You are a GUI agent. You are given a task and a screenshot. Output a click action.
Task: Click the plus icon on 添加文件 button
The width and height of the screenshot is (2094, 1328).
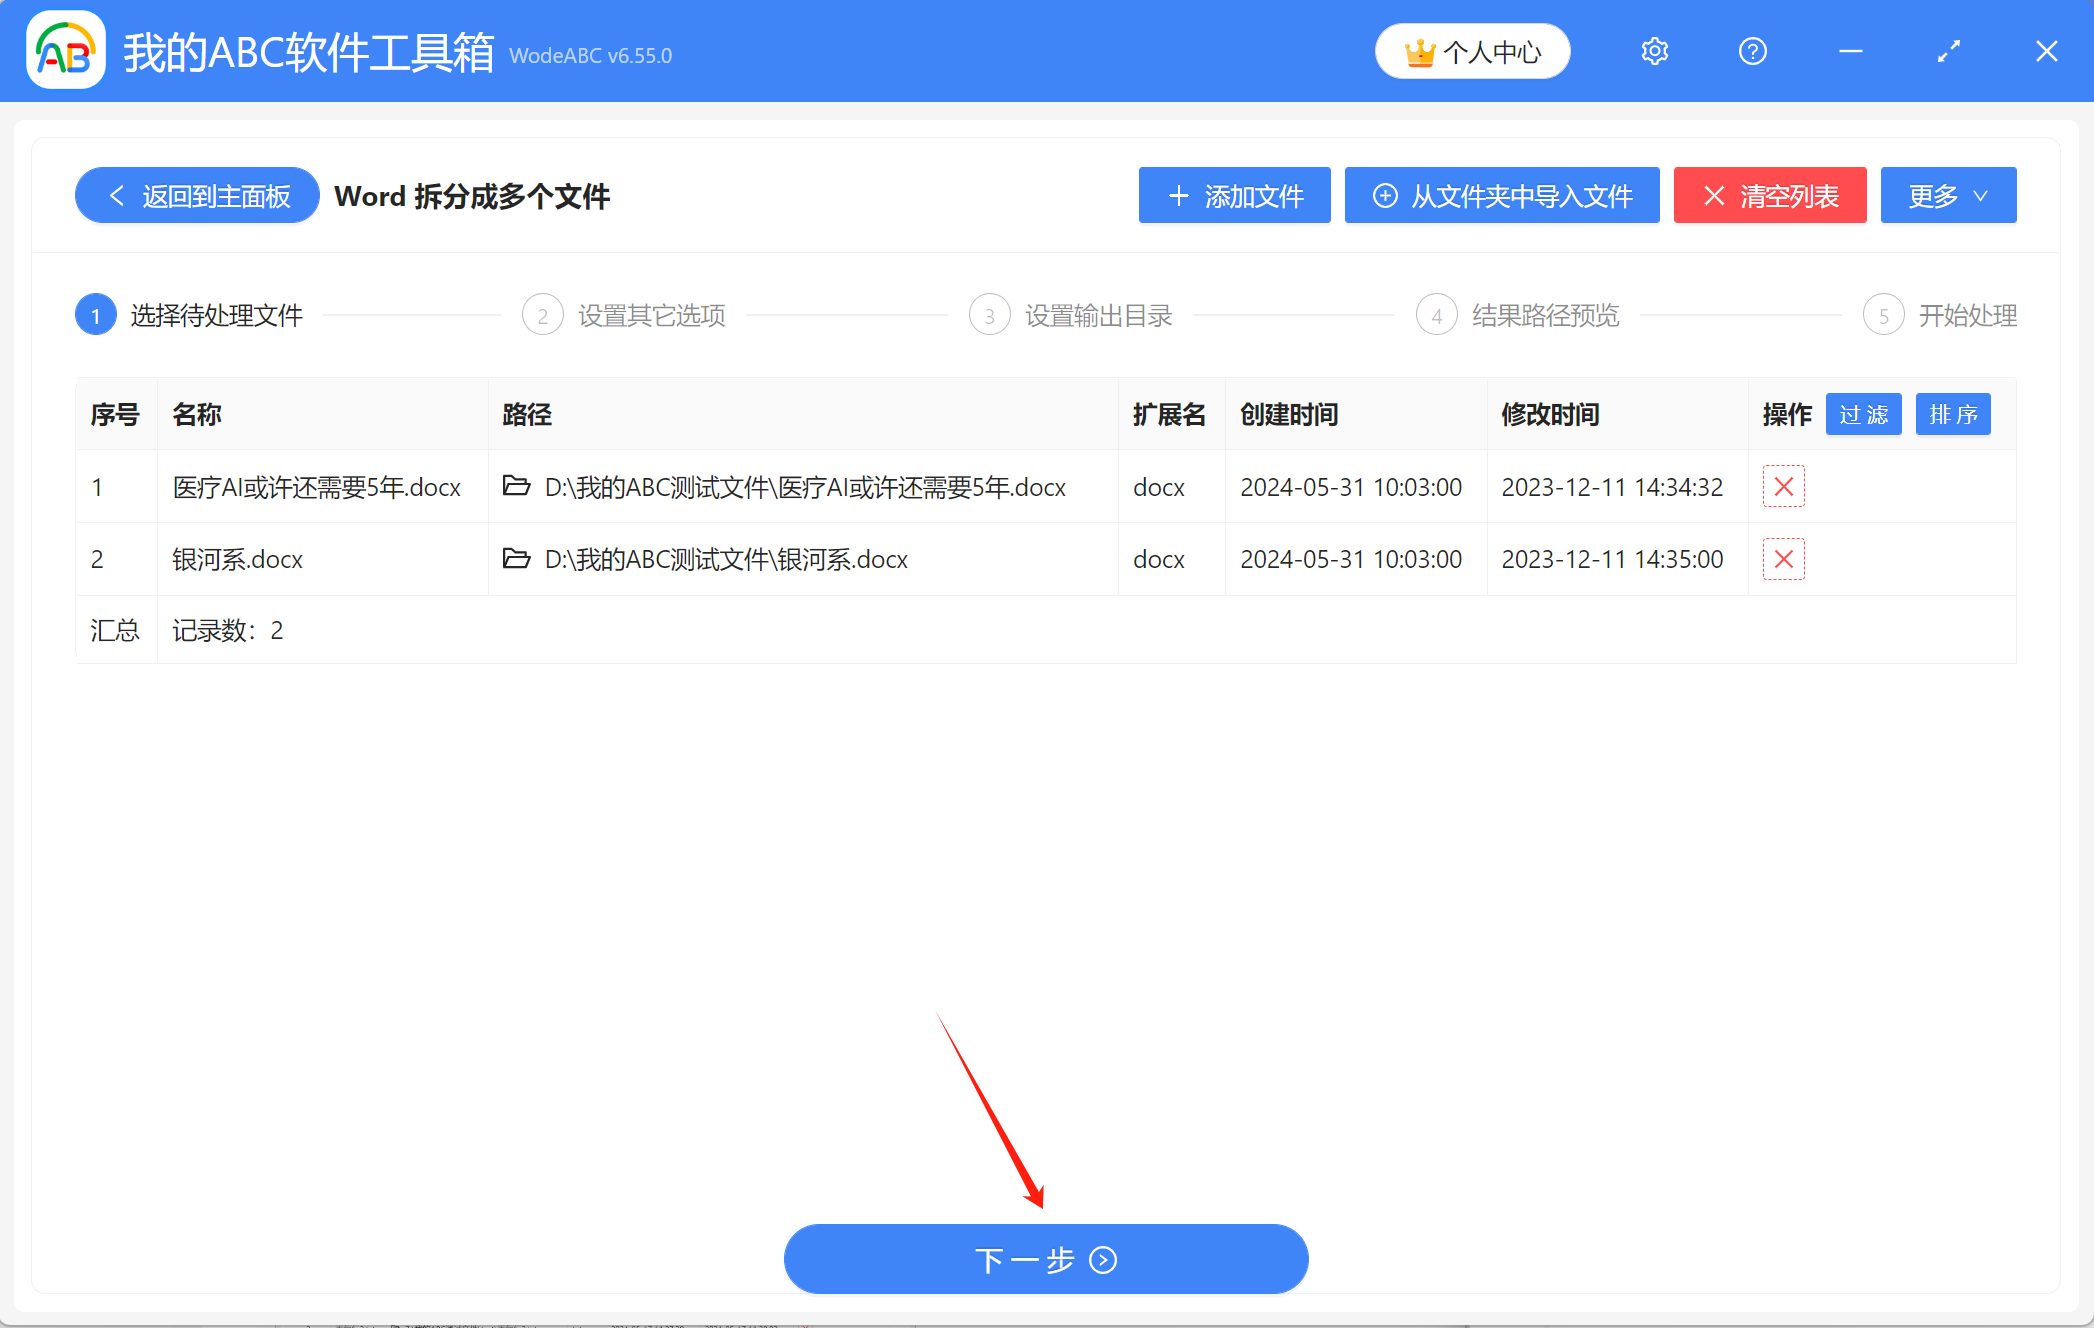click(1178, 195)
